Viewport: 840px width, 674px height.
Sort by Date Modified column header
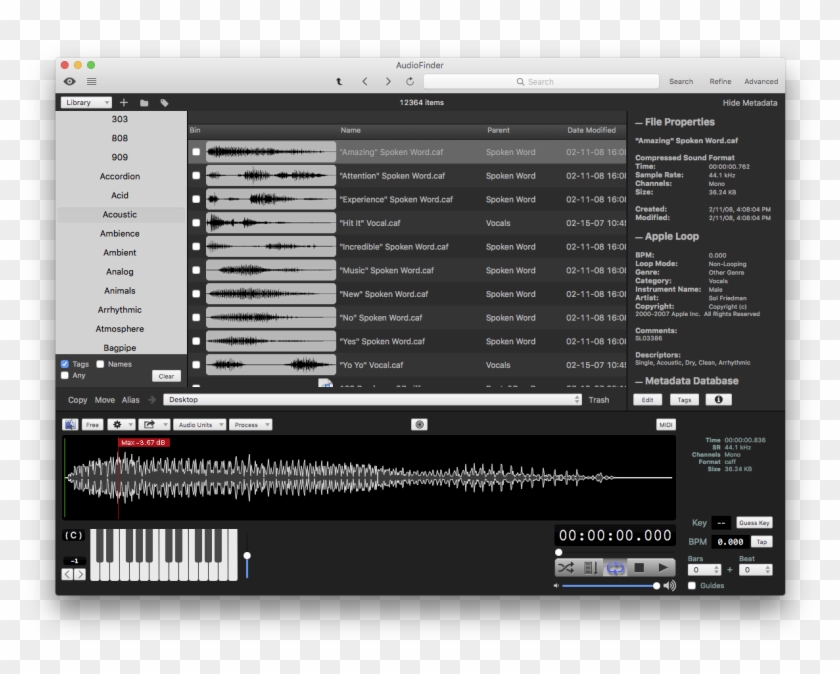(591, 130)
